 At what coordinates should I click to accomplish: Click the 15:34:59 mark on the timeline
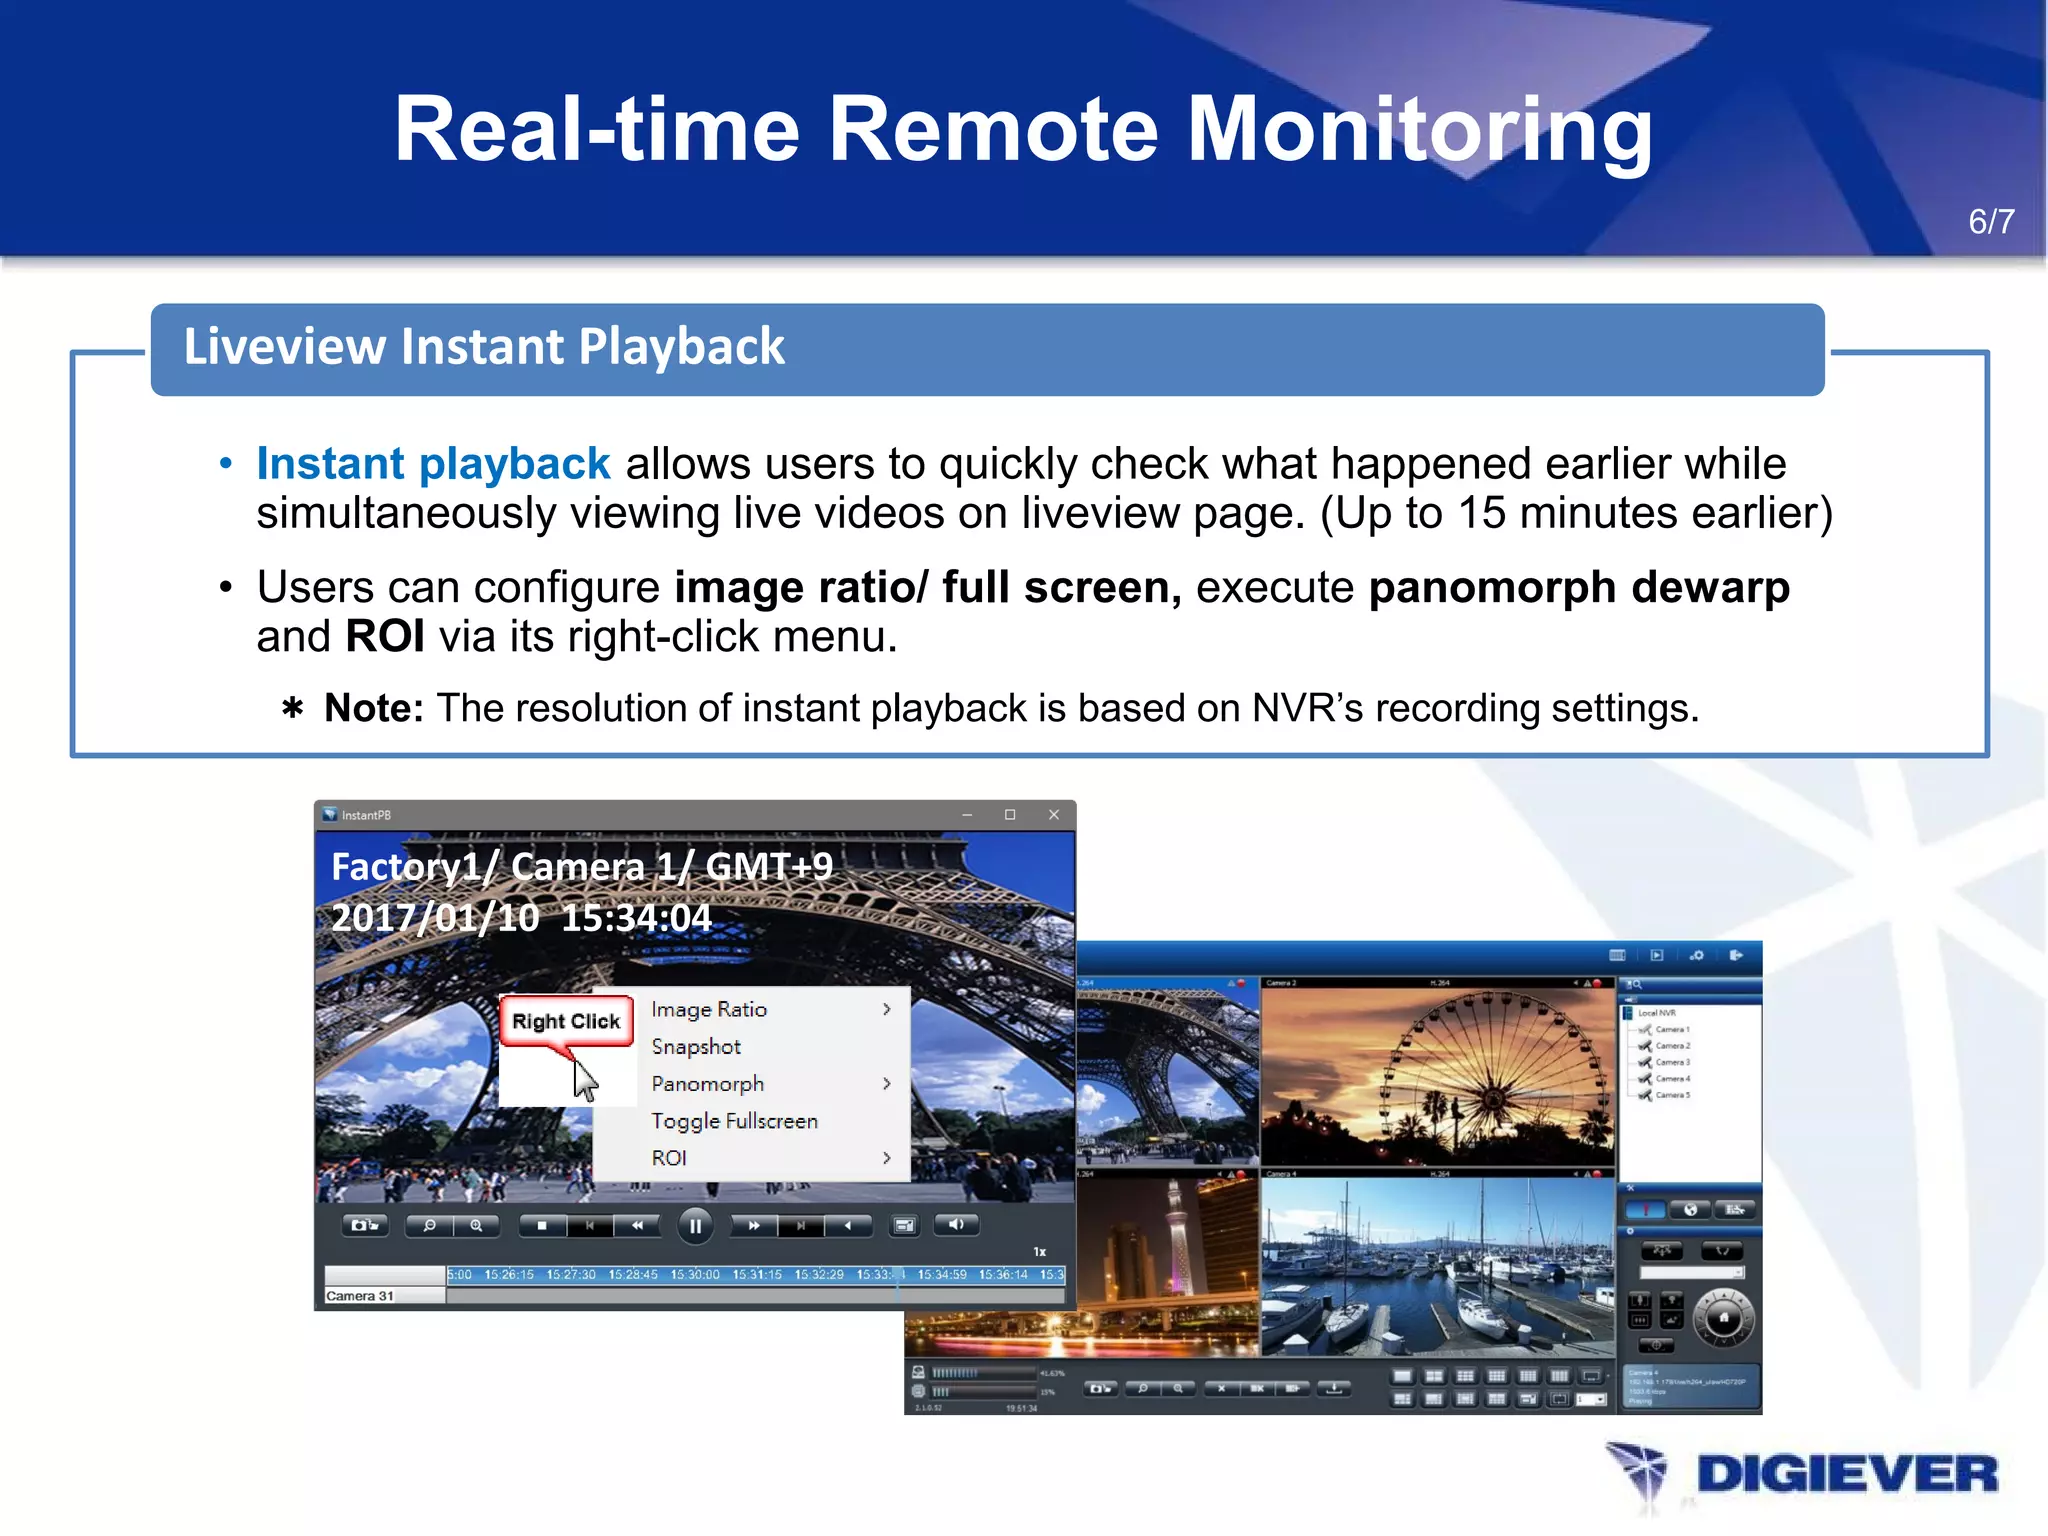[x=942, y=1275]
